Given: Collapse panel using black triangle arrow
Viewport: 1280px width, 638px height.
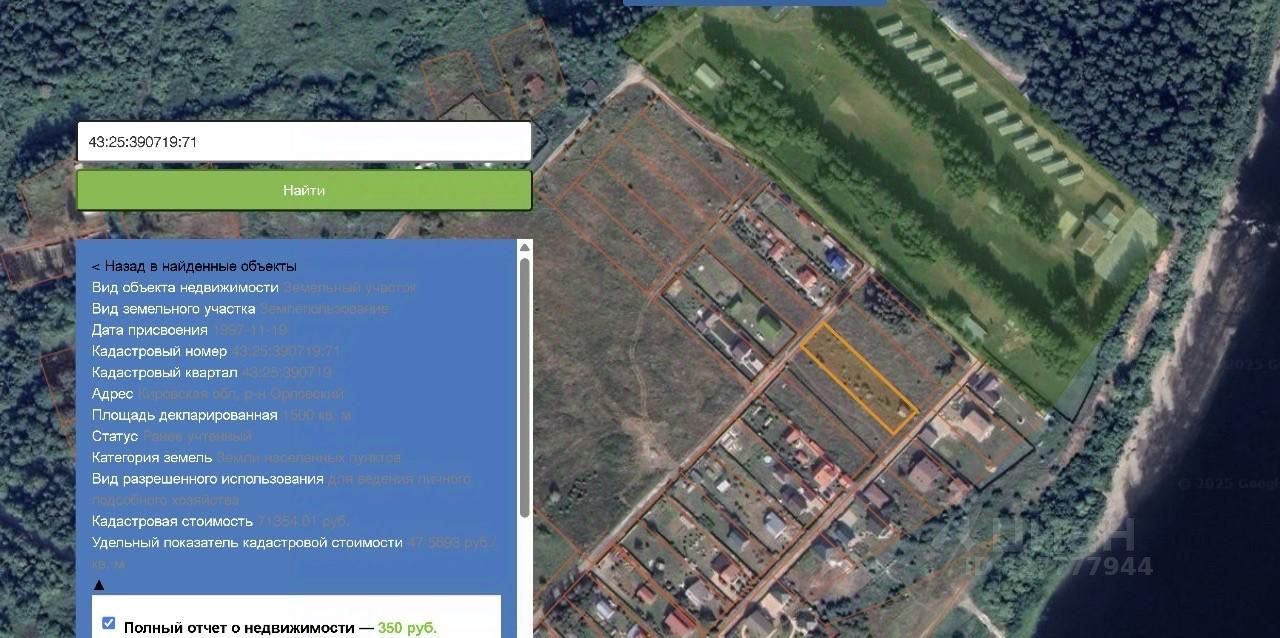Looking at the screenshot, I should coord(99,585).
